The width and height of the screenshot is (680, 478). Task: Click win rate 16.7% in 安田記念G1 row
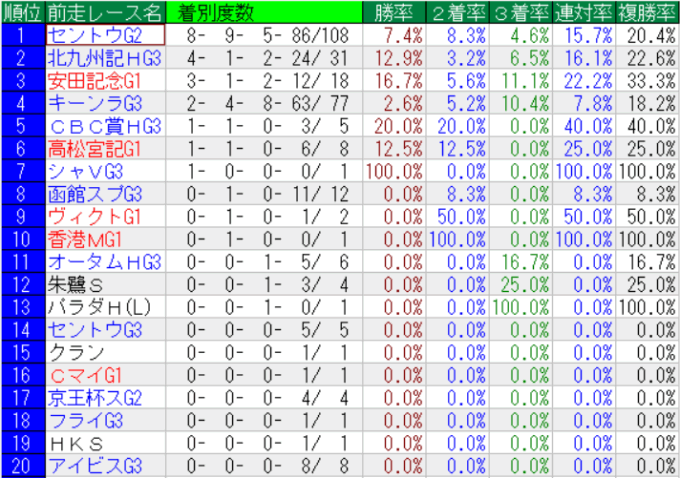399,81
